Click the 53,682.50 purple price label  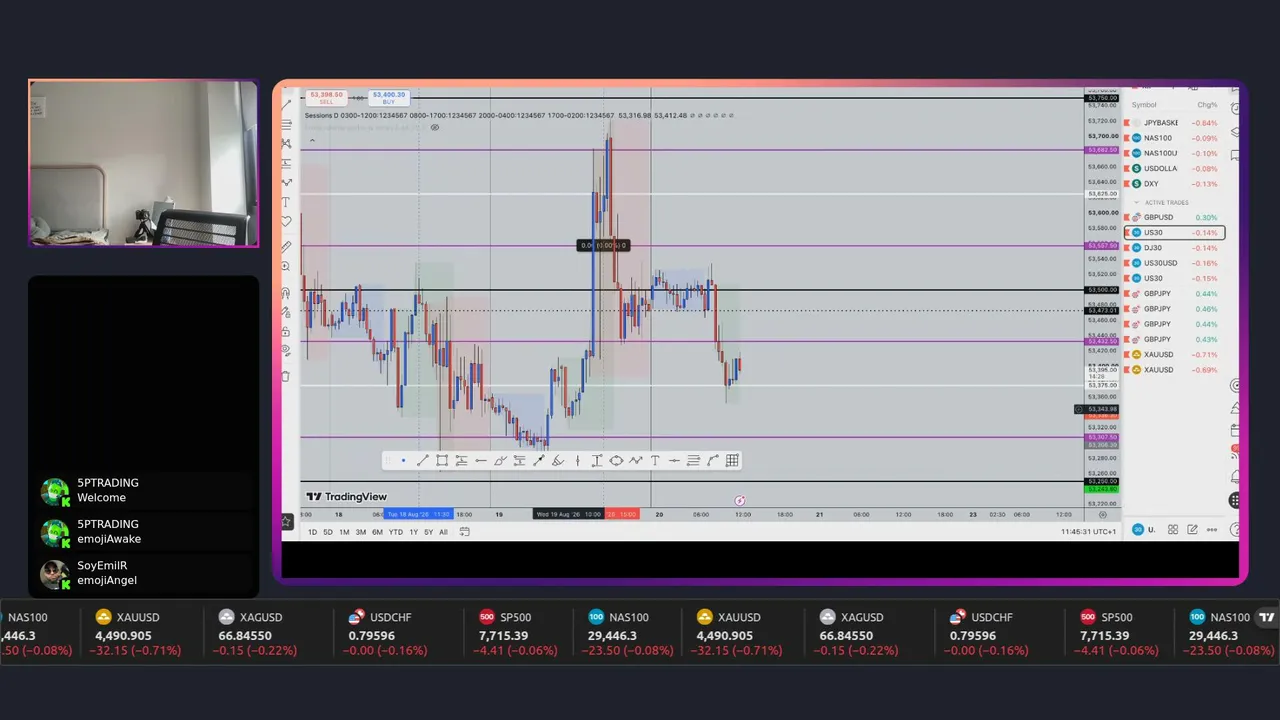coord(1102,150)
